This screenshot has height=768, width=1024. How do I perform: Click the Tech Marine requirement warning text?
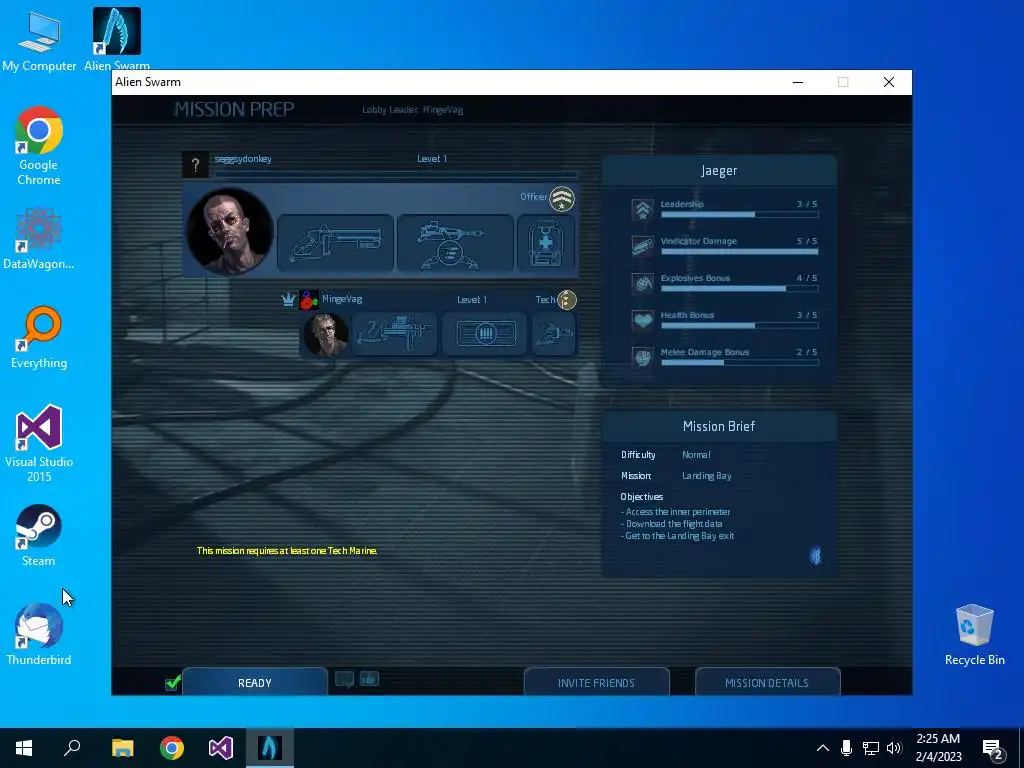[x=287, y=551]
